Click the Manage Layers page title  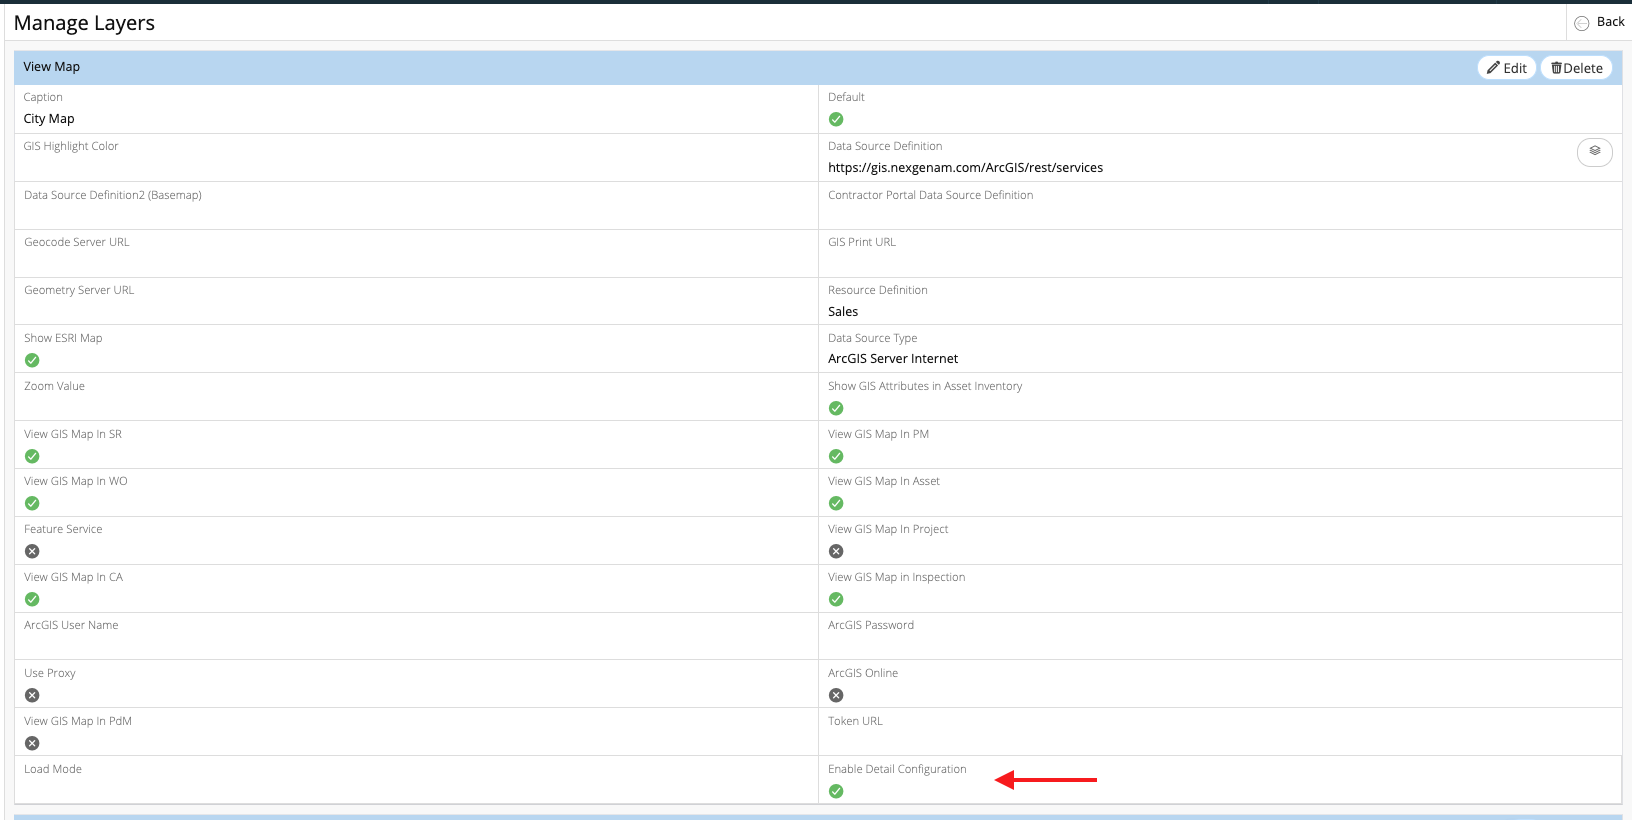pos(84,23)
